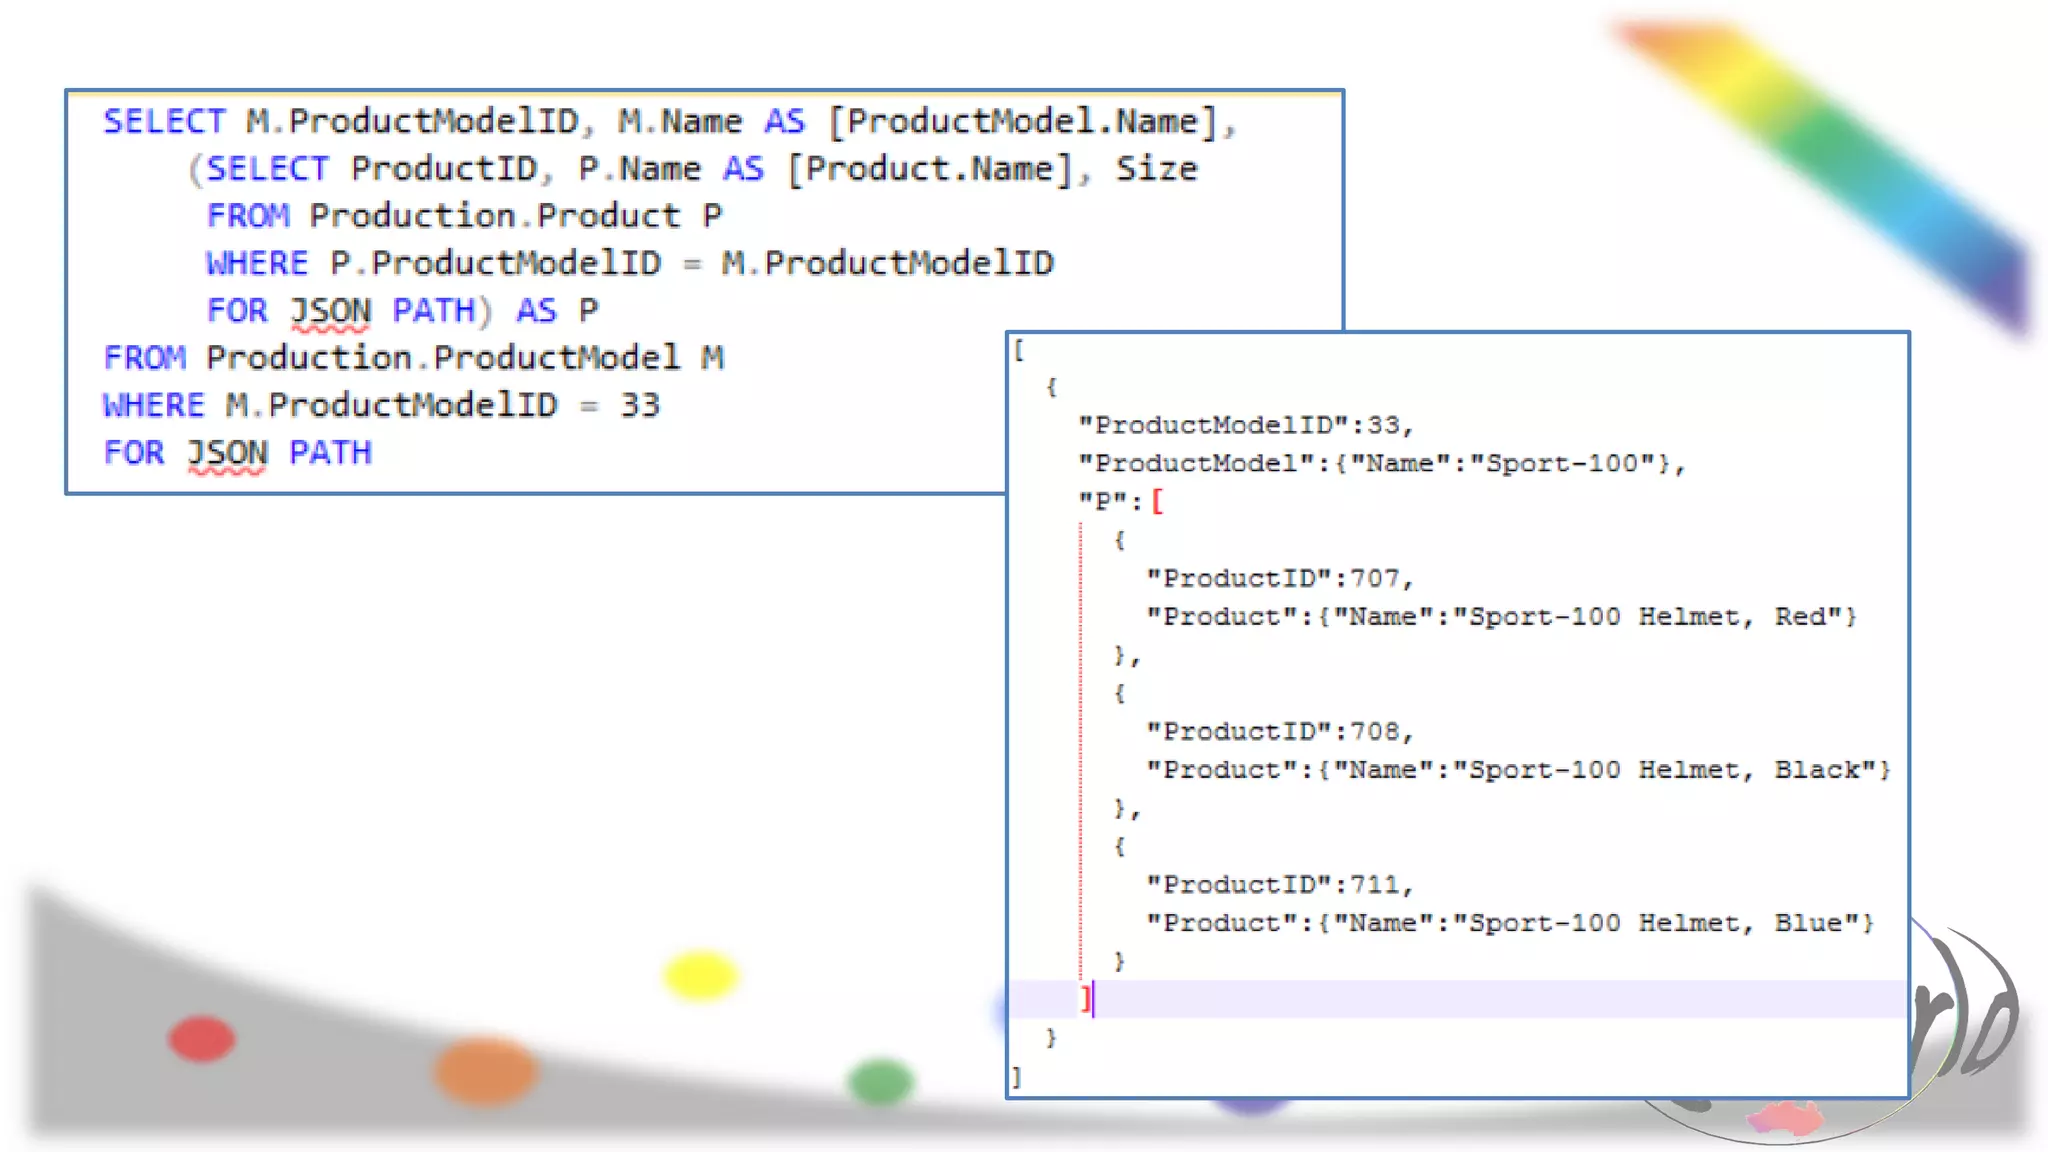Click the red dot on the gray curve
Image resolution: width=2048 pixels, height=1152 pixels.
pos(202,1039)
